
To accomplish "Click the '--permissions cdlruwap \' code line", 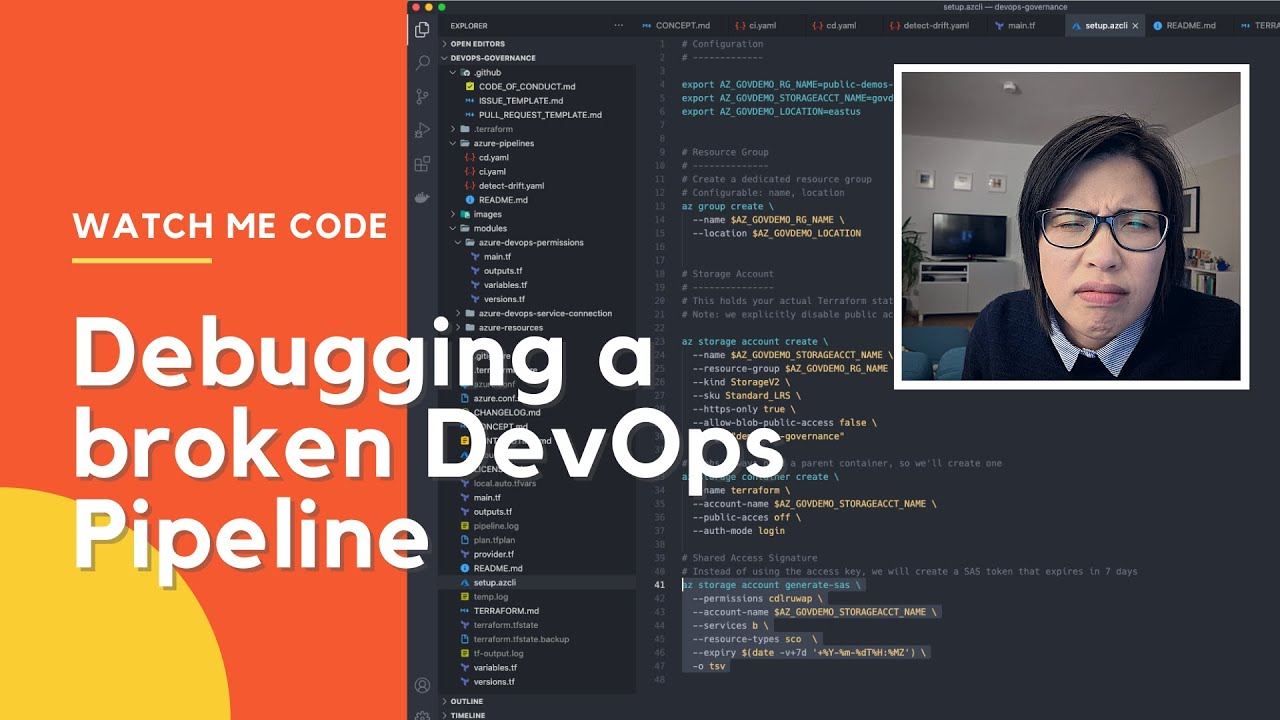I will 760,599.
